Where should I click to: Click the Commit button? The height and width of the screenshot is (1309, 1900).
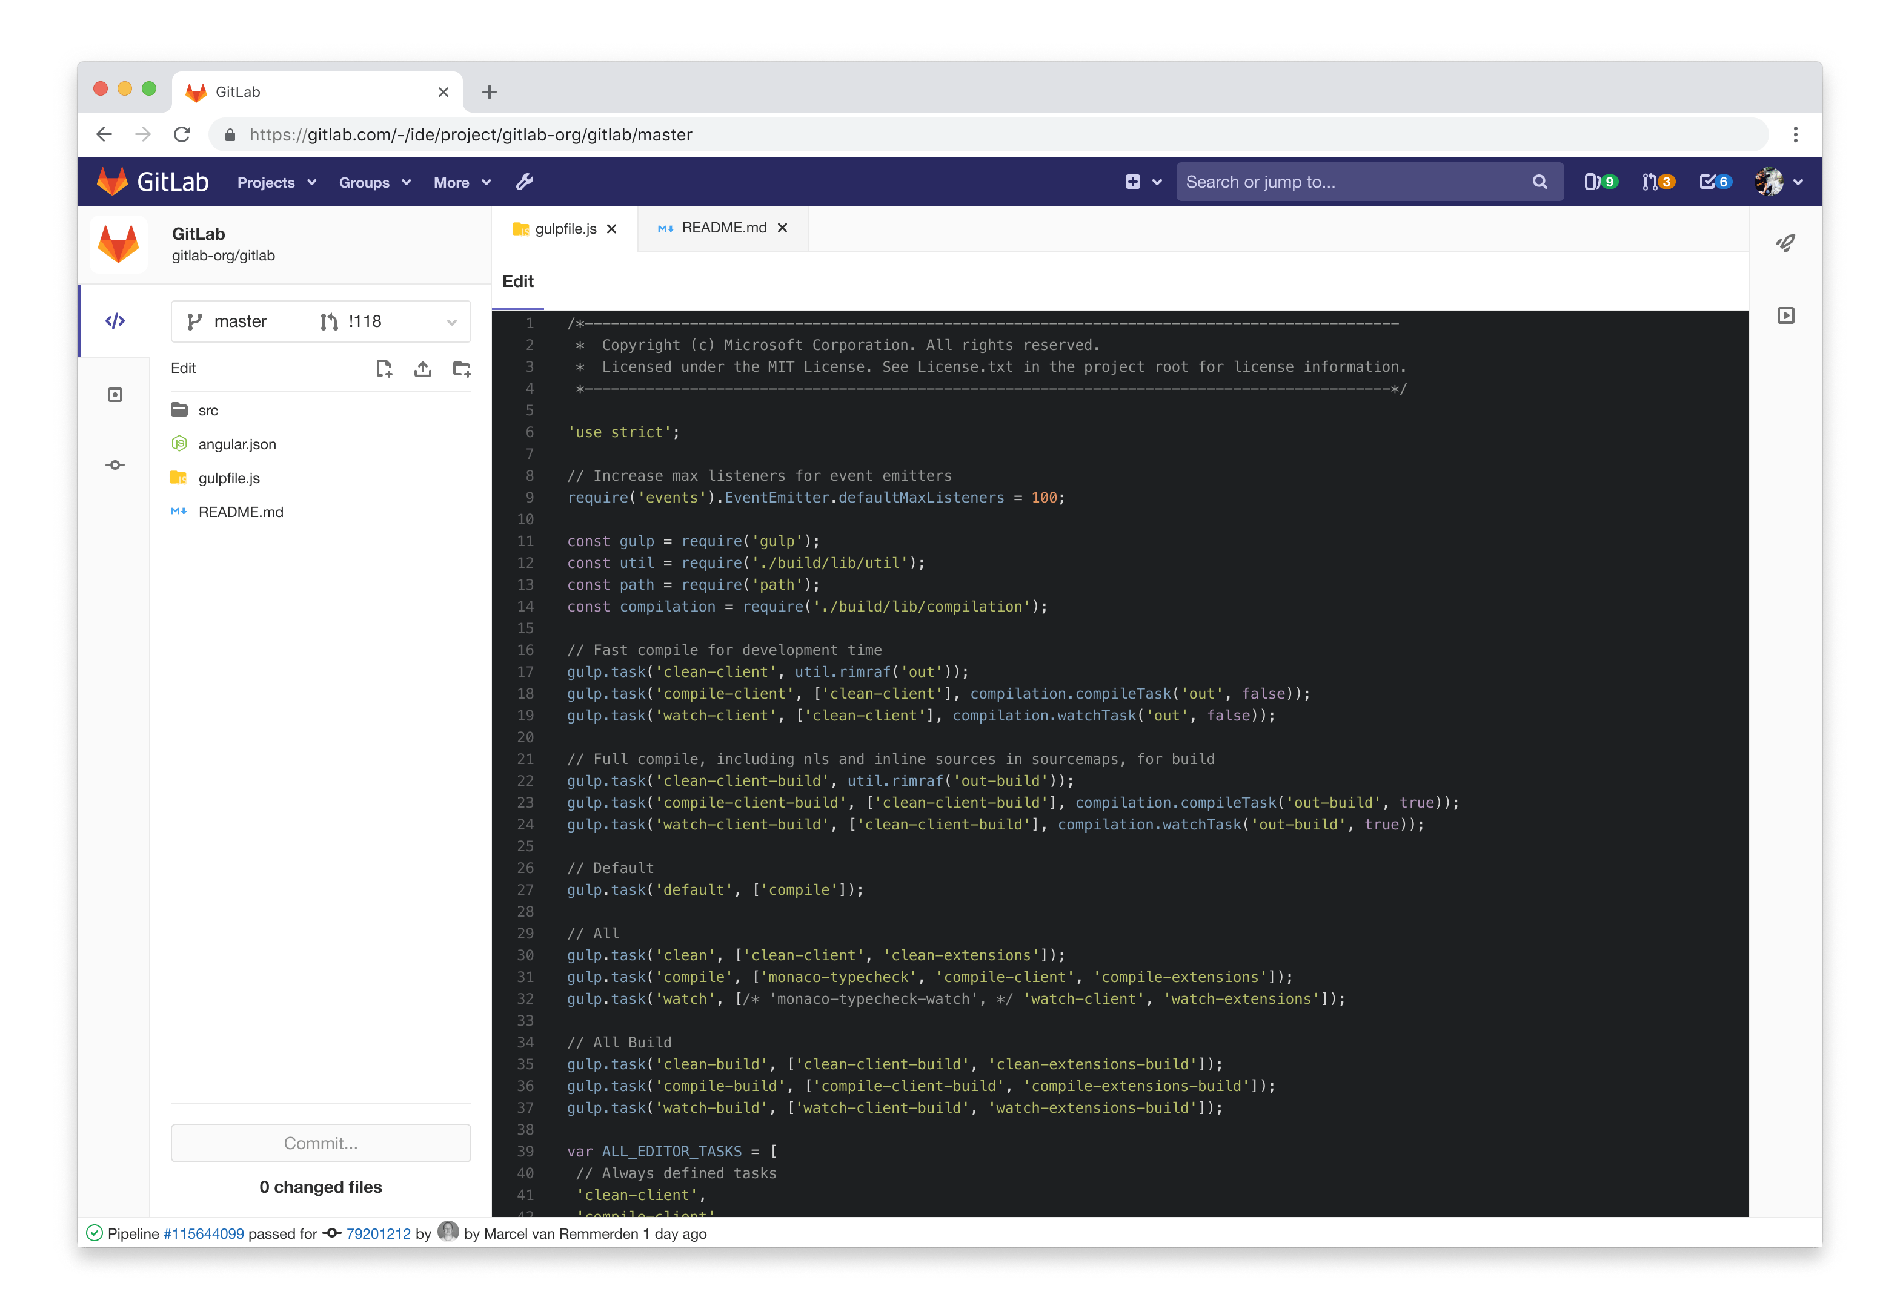[x=320, y=1143]
